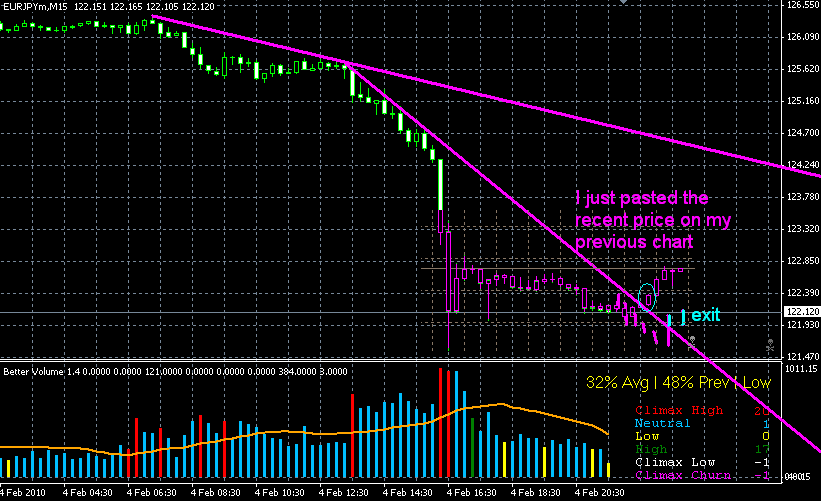This screenshot has width=821, height=501.
Task: Click the 124.700 price axis label
Action: pos(802,133)
